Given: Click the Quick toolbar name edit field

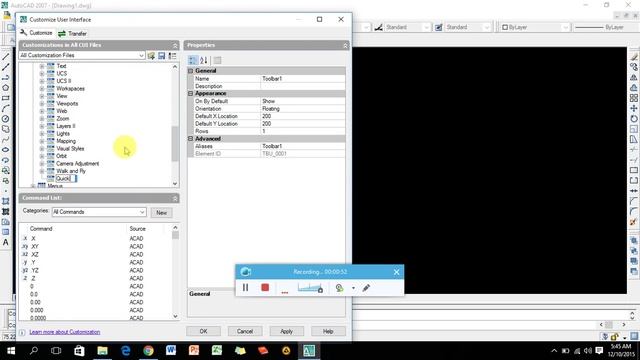Looking at the screenshot, I should (66, 179).
